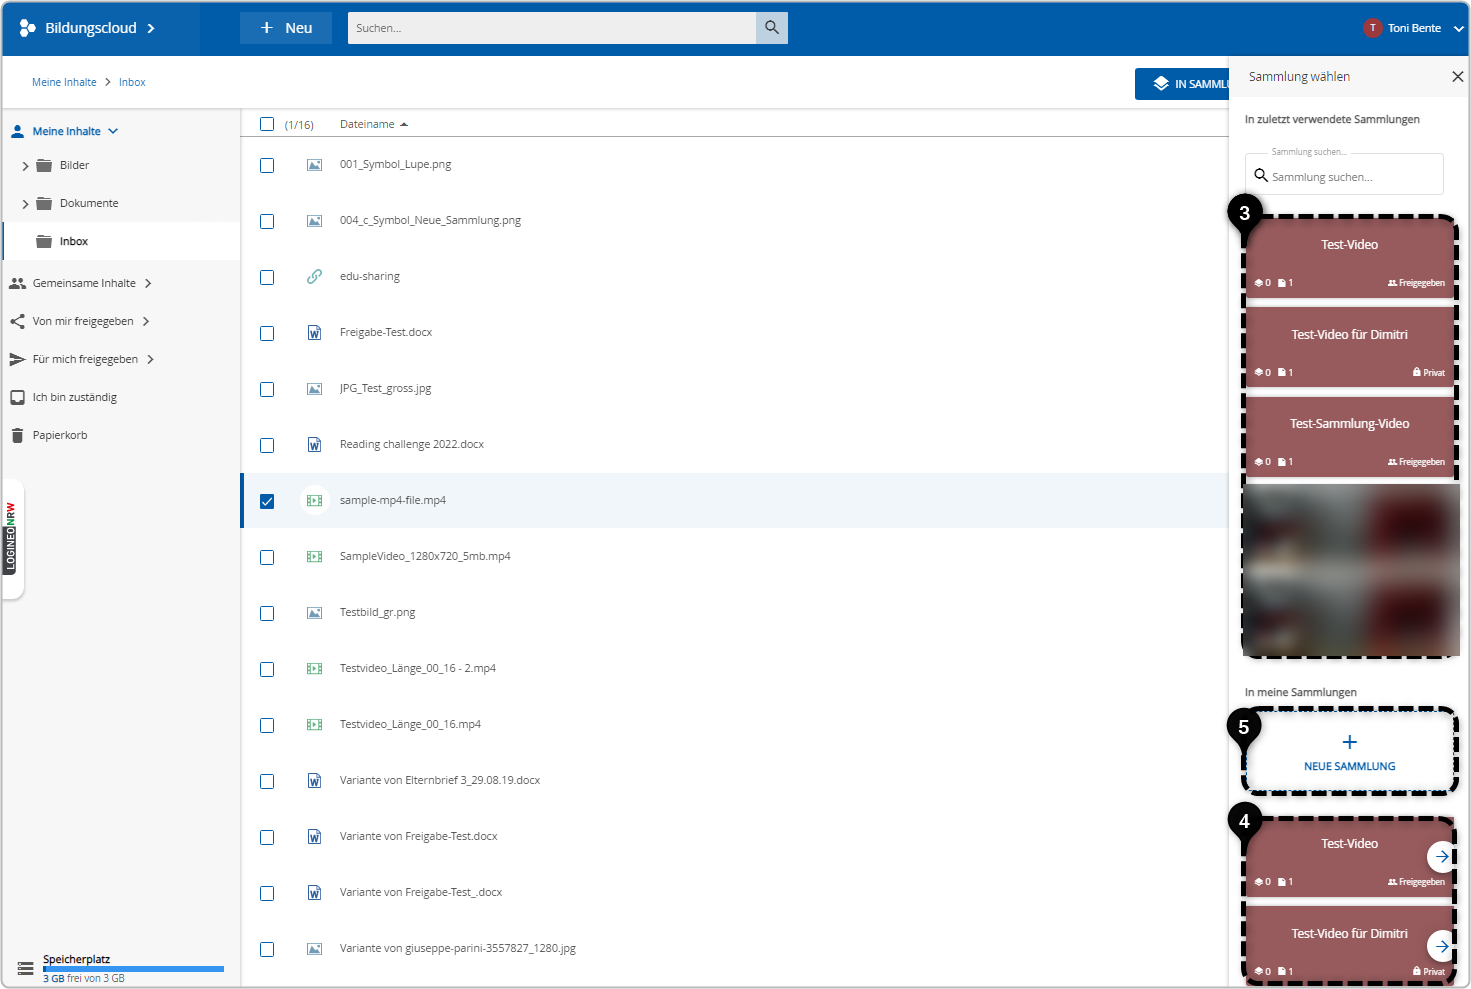Click the image icon beside 001_Symbol_Lupe.png

(x=315, y=164)
